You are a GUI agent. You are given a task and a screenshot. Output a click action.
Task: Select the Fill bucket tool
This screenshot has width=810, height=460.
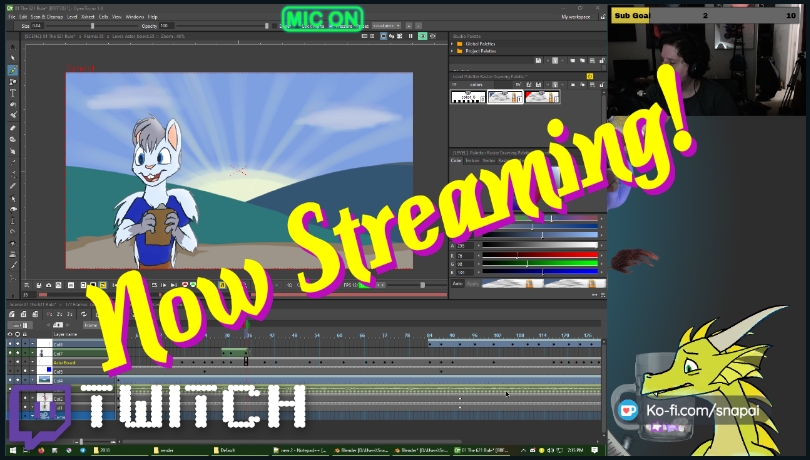(x=12, y=104)
